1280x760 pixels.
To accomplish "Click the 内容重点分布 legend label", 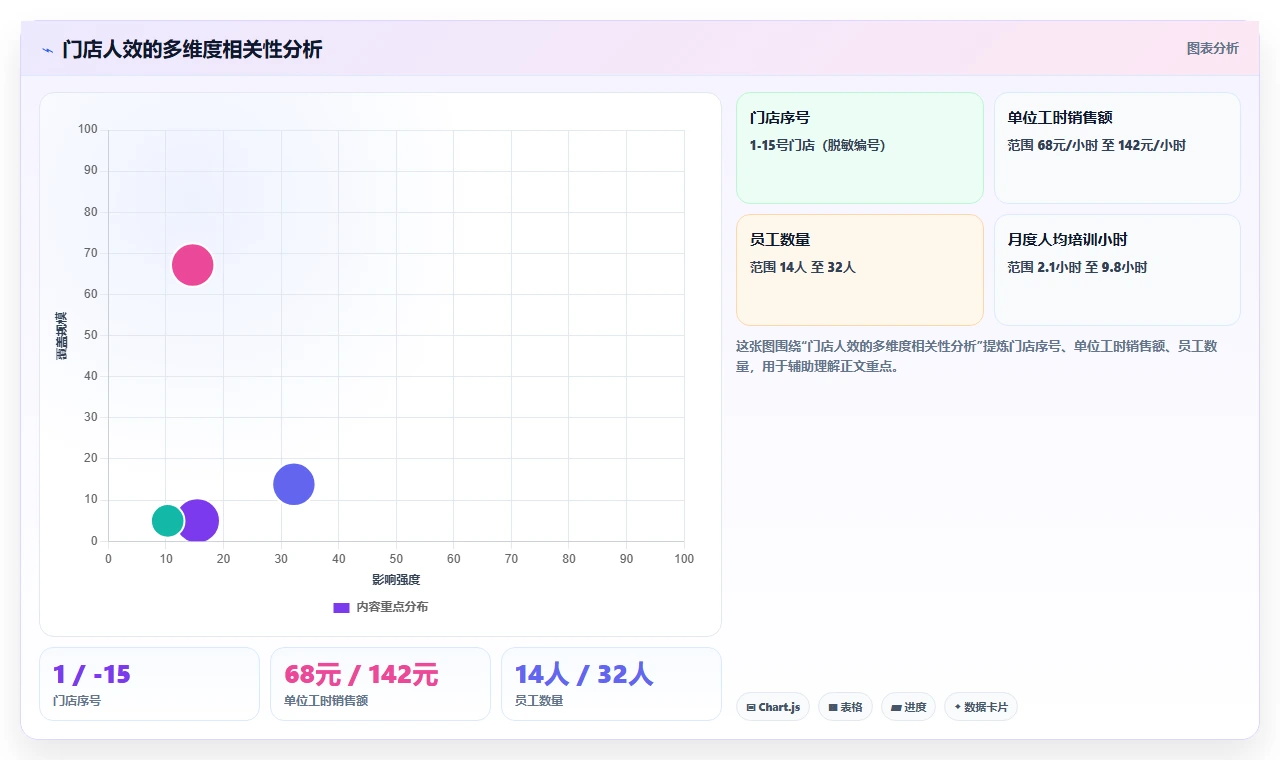I will click(x=392, y=607).
